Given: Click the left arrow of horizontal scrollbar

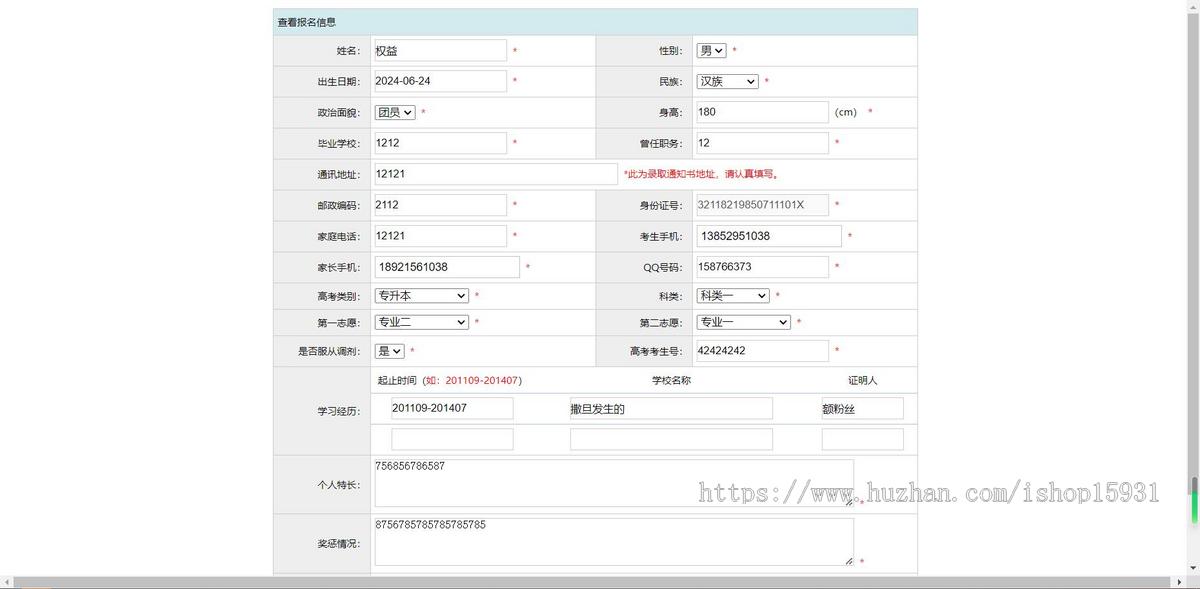Looking at the screenshot, I should [6, 582].
